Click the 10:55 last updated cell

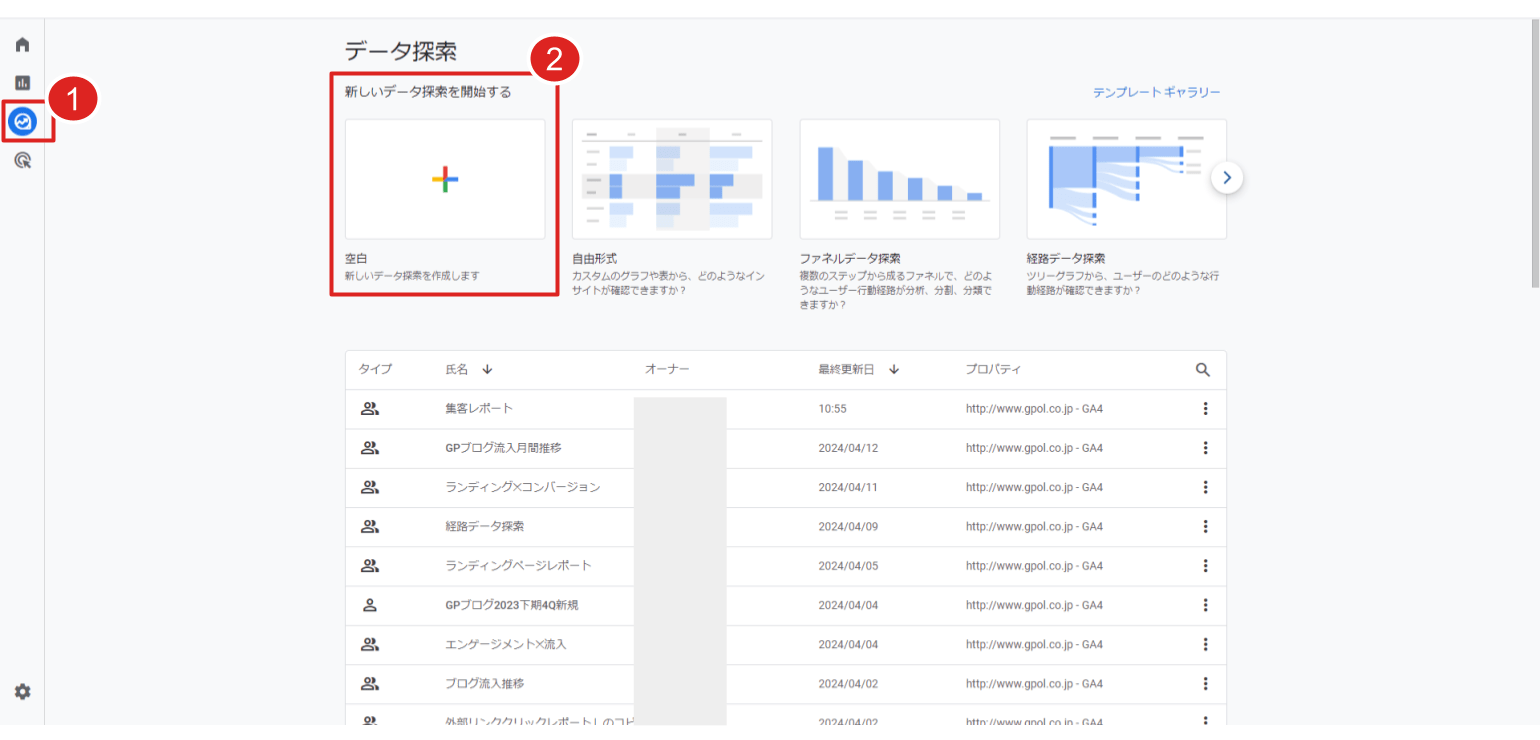pyautogui.click(x=833, y=409)
